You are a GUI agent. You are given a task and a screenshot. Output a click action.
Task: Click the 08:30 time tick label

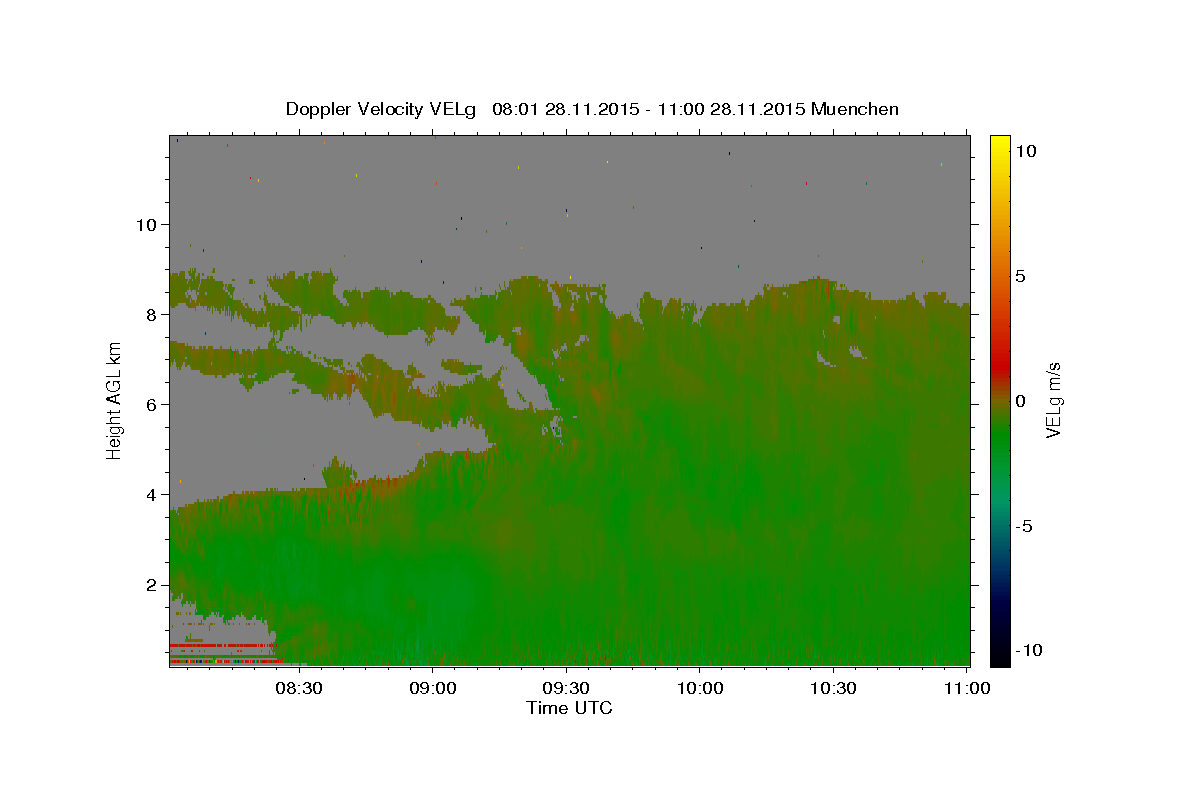click(300, 688)
